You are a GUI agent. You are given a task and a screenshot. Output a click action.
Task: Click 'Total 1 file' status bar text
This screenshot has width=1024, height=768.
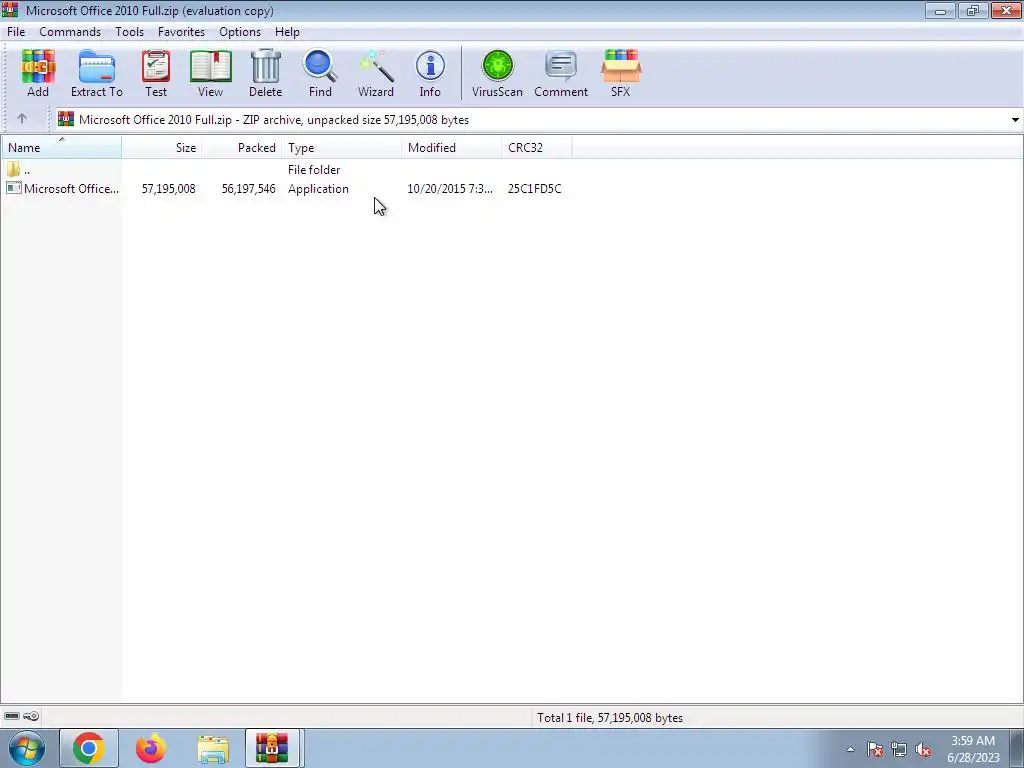[x=610, y=718]
